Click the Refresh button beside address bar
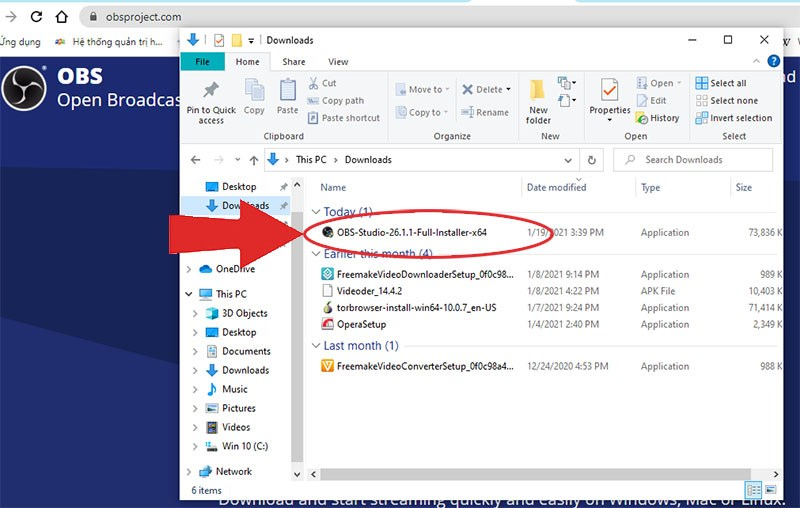Viewport: 800px width, 508px height. (592, 160)
